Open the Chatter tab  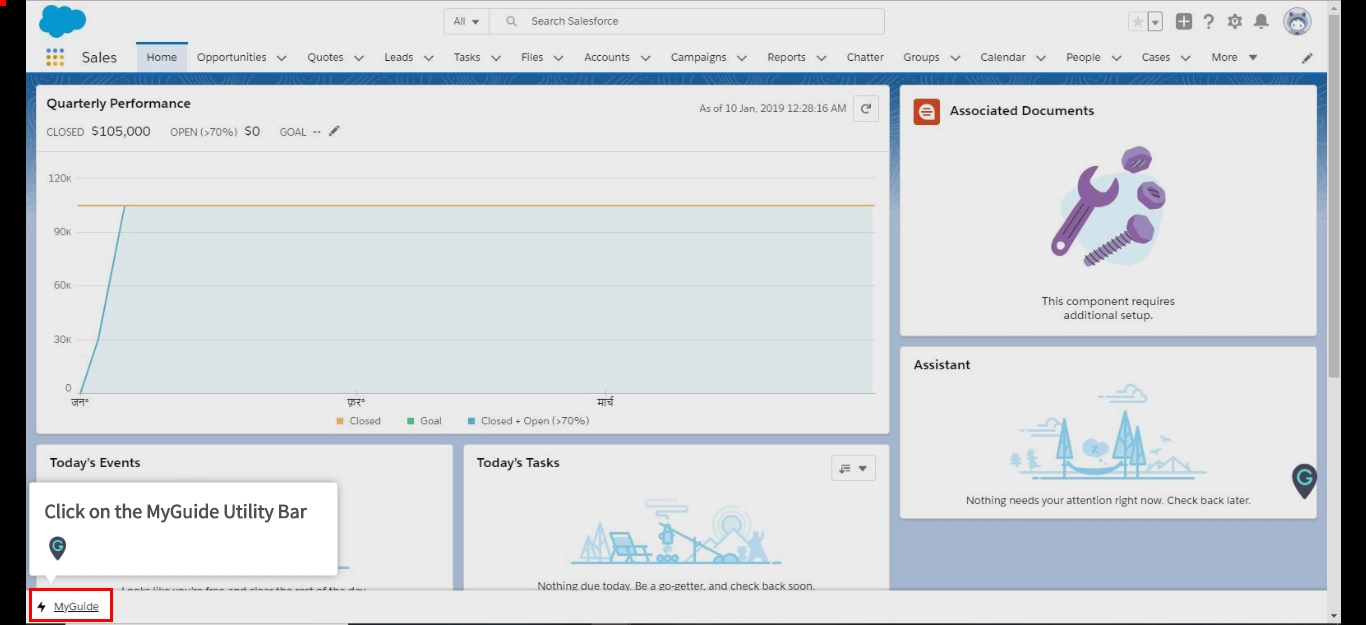point(865,58)
